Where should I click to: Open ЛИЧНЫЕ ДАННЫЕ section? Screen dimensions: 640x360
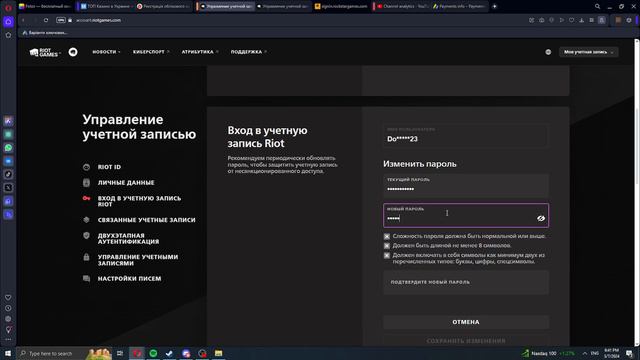point(126,182)
